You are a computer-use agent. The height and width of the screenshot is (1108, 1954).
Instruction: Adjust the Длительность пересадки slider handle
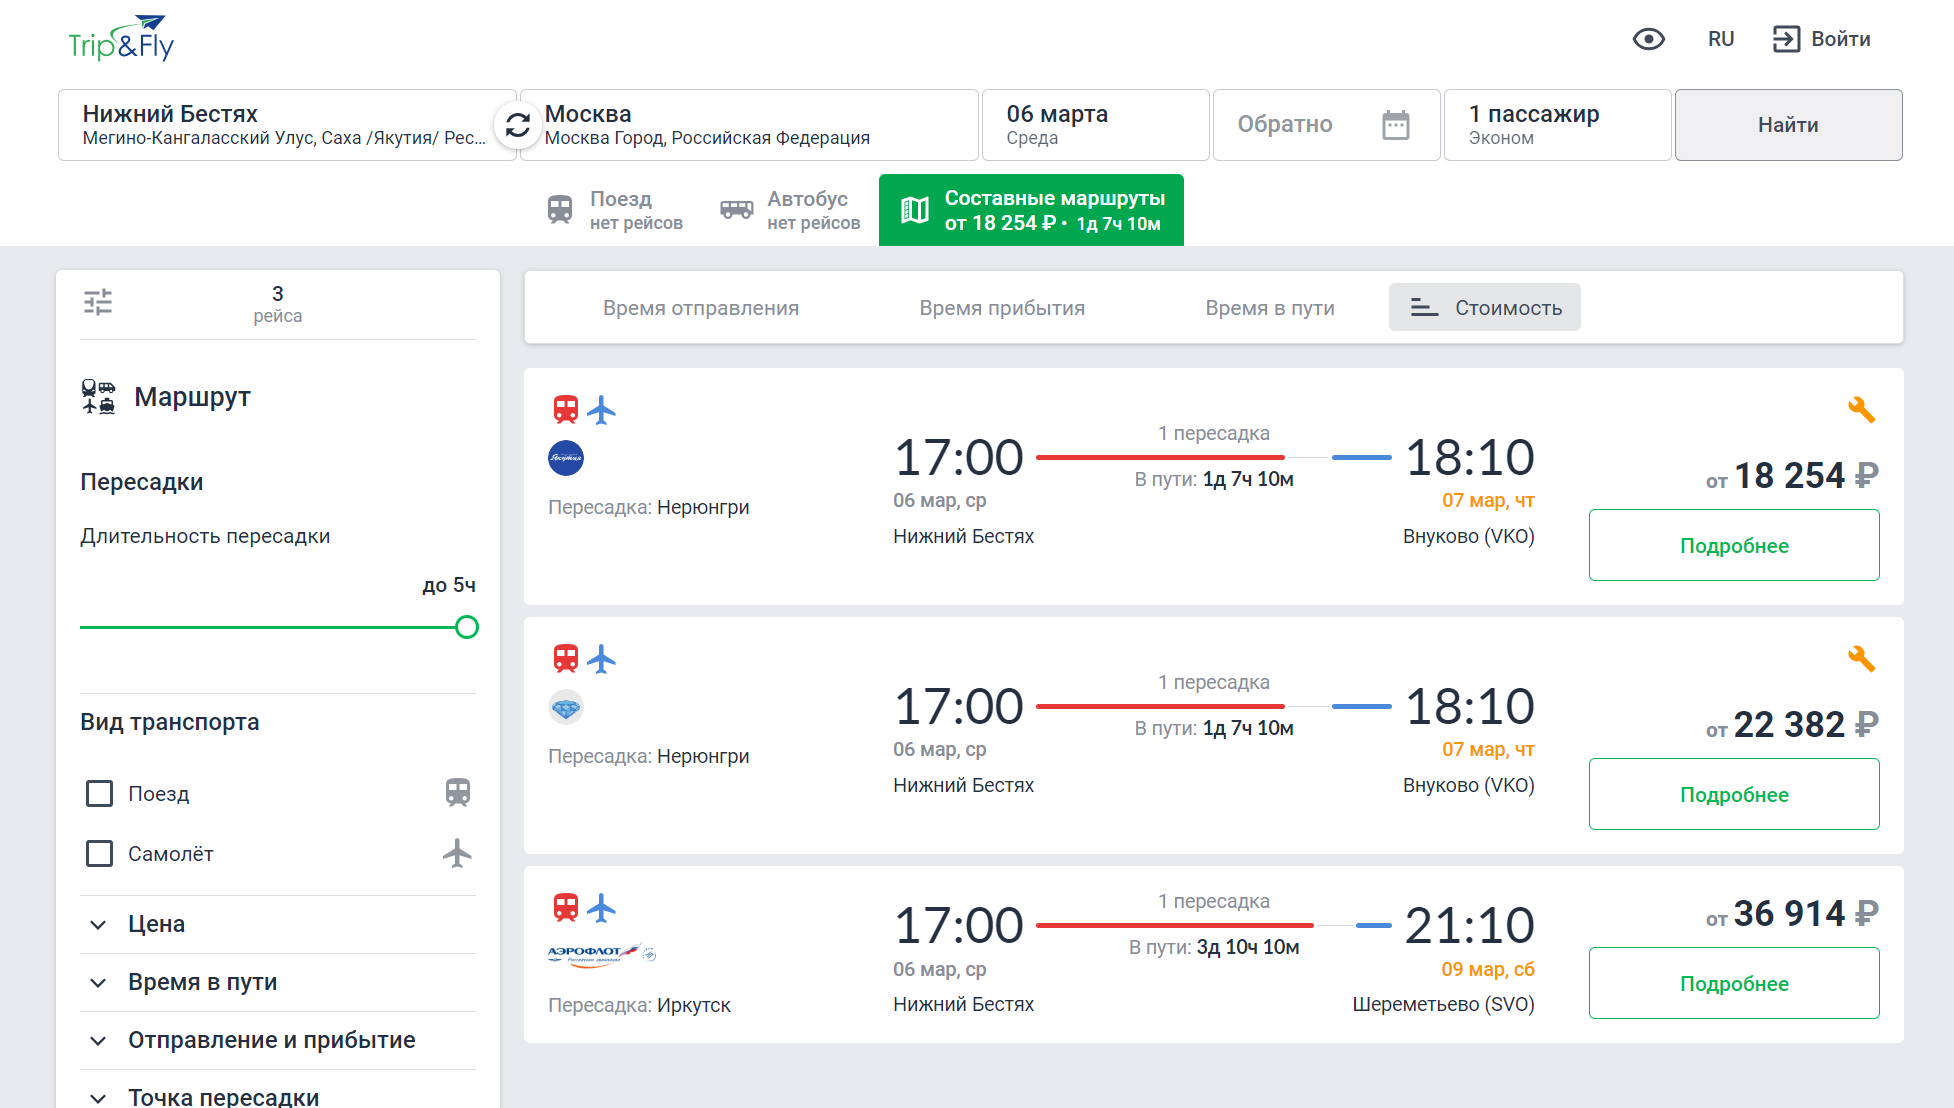[466, 627]
